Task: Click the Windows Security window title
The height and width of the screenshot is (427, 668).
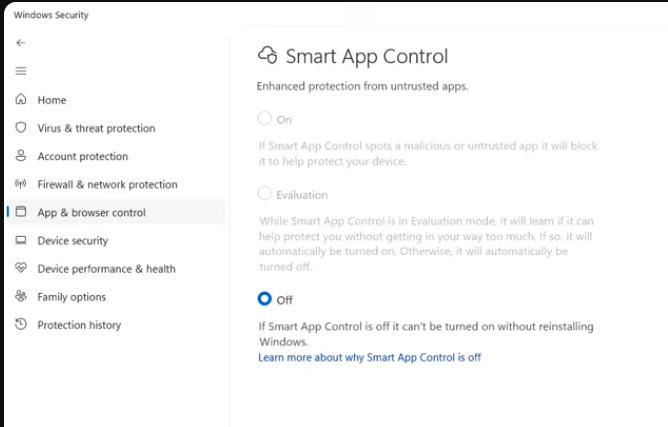Action: click(51, 15)
